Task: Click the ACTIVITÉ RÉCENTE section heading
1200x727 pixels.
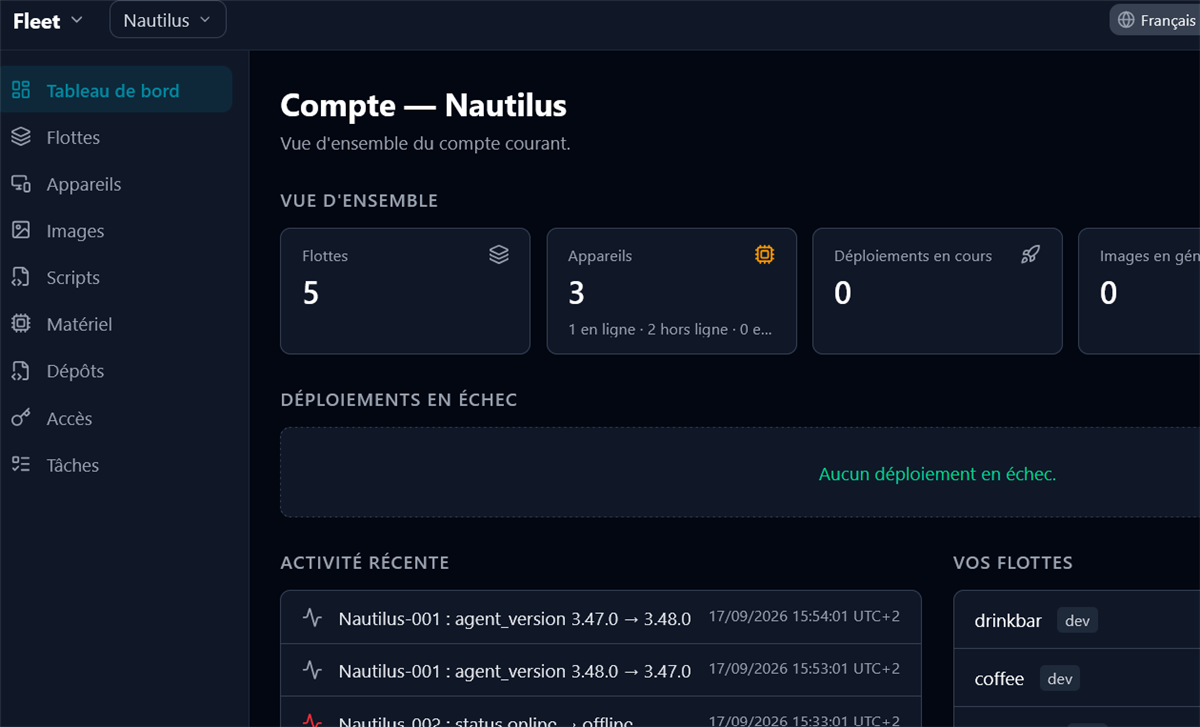Action: coord(365,562)
